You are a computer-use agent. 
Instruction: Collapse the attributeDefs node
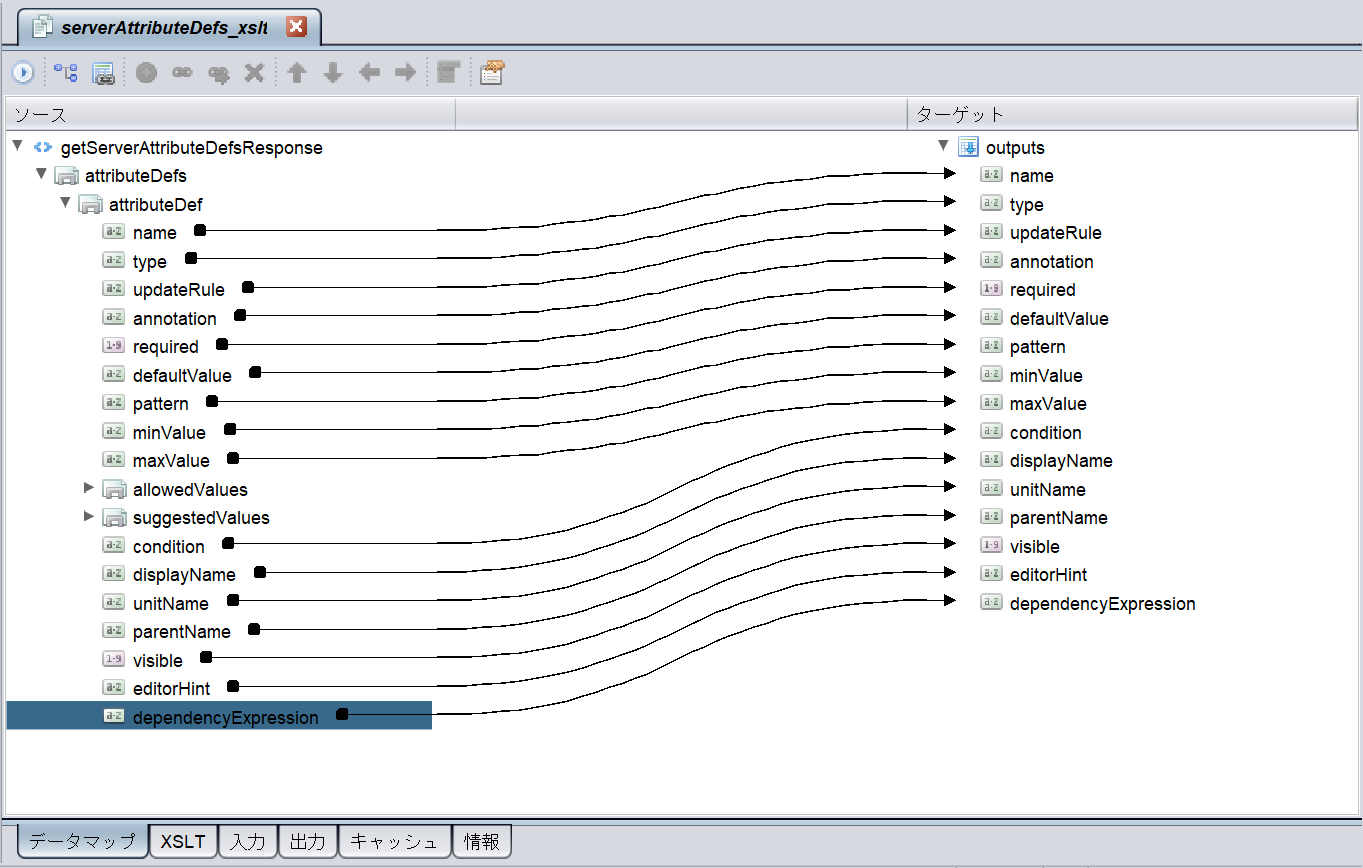pos(41,174)
